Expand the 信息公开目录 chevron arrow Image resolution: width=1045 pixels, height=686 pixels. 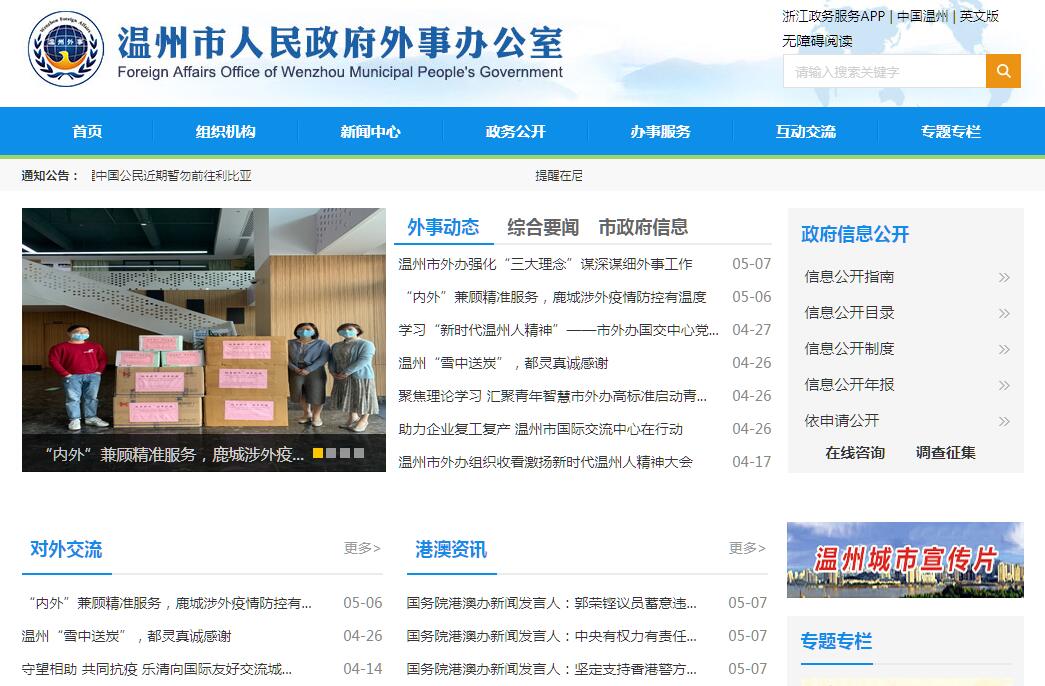point(1004,313)
